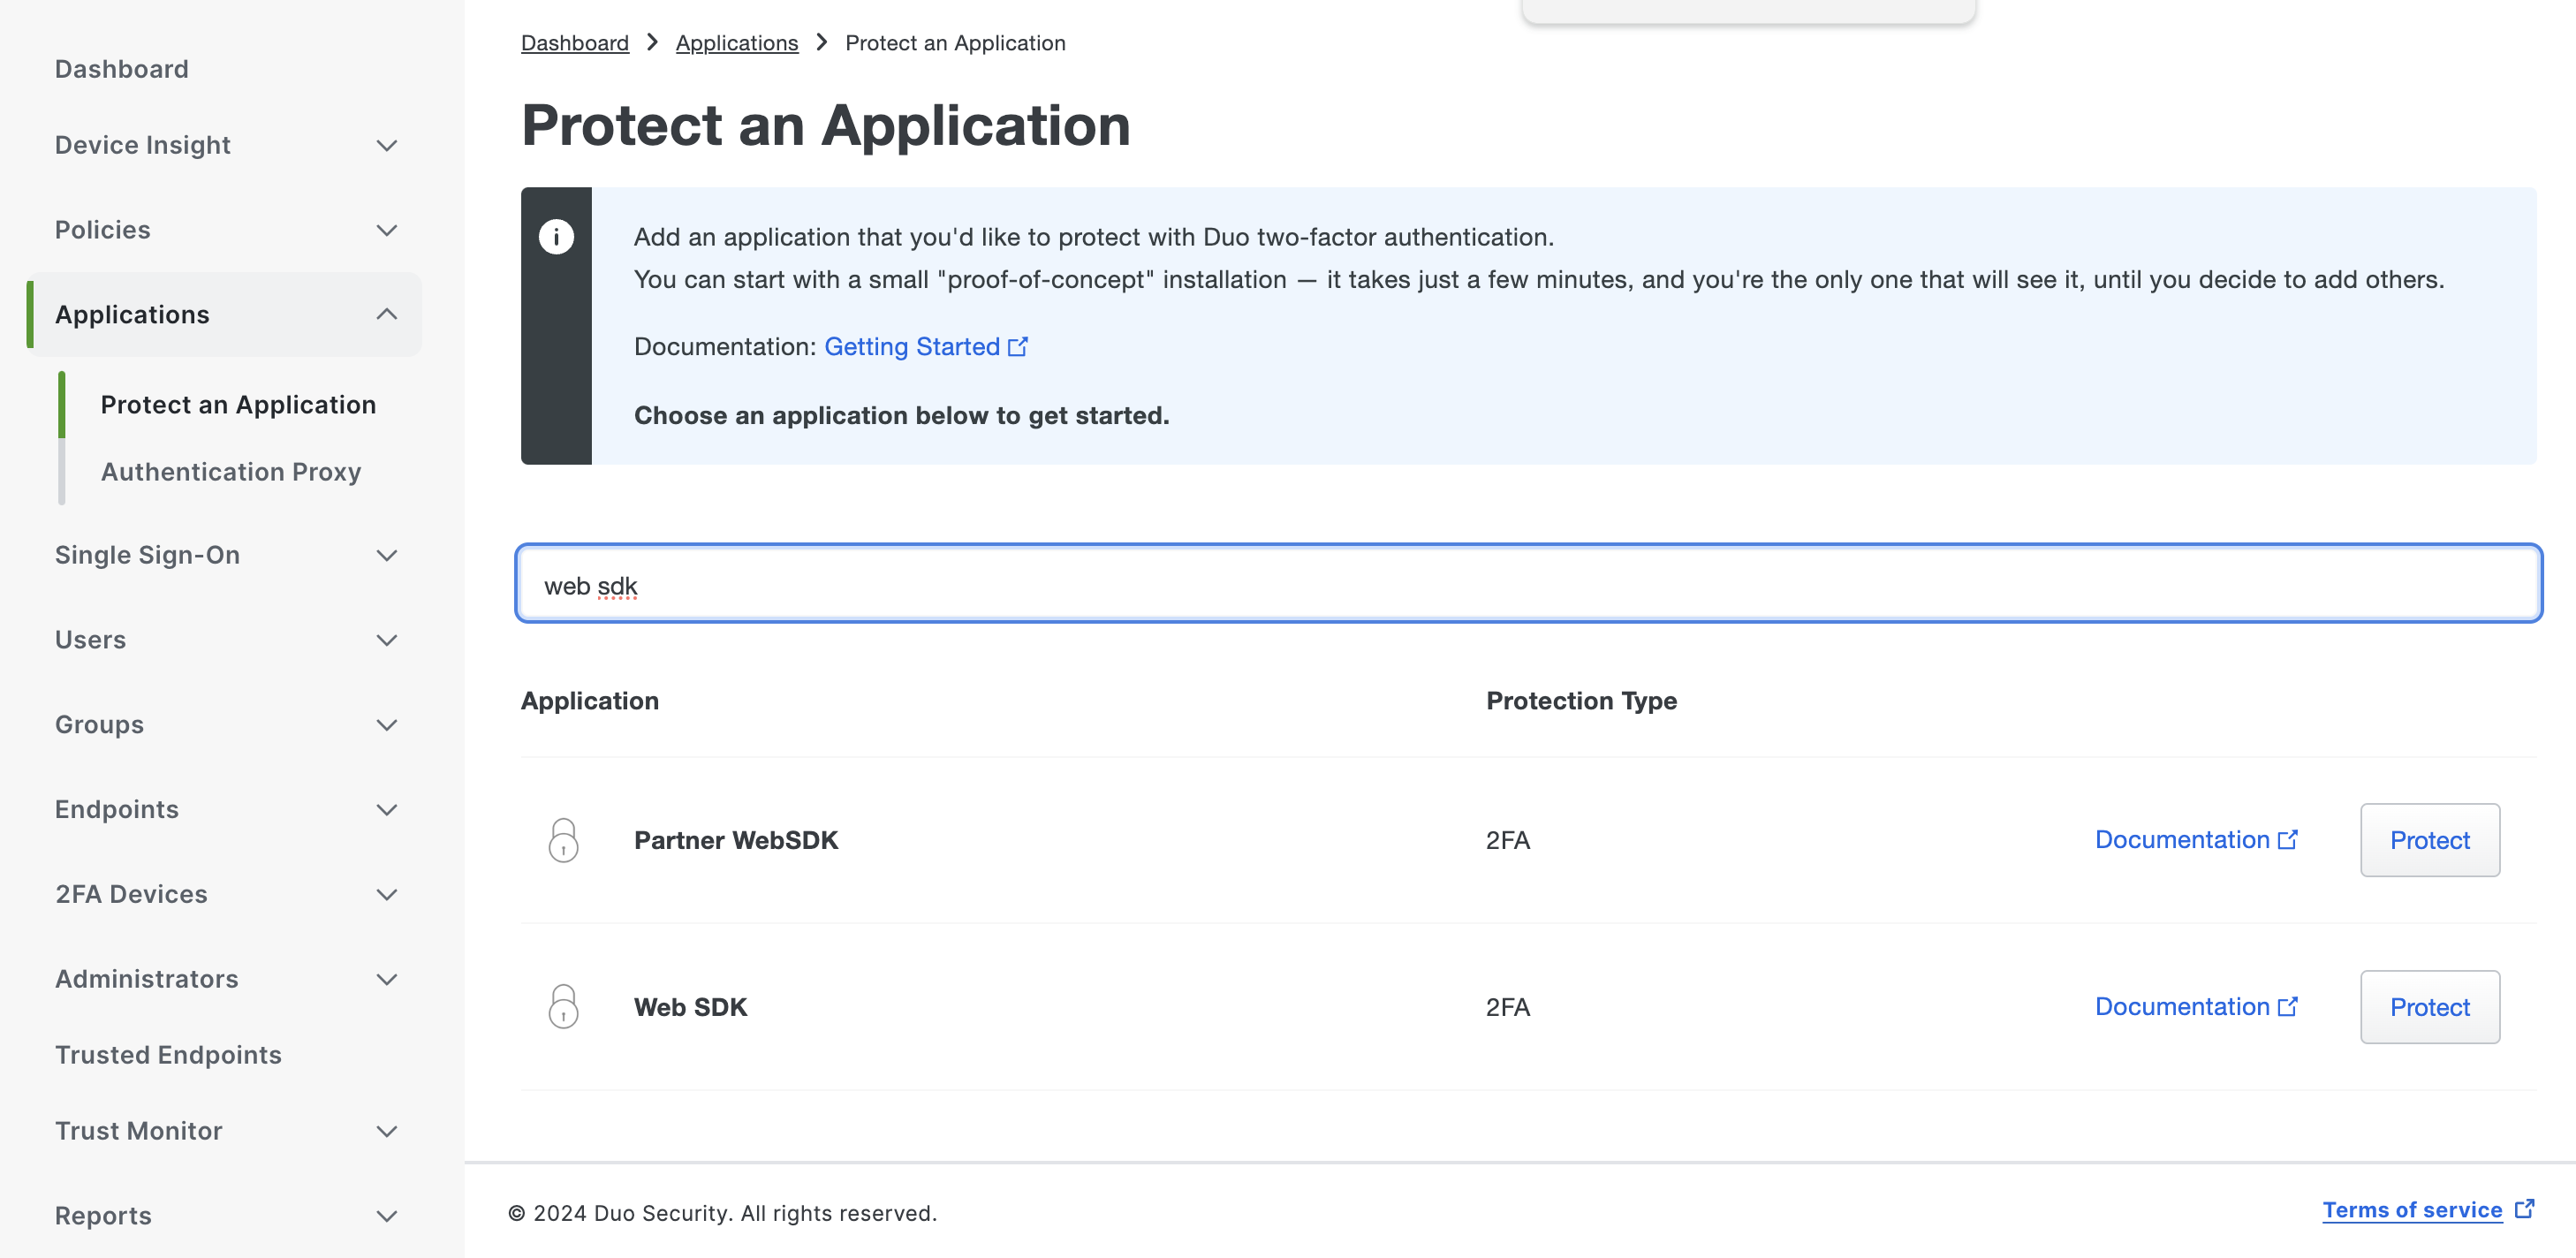Viewport: 2576px width, 1258px height.
Task: Click Protect button for Web SDK
Action: click(x=2430, y=1007)
